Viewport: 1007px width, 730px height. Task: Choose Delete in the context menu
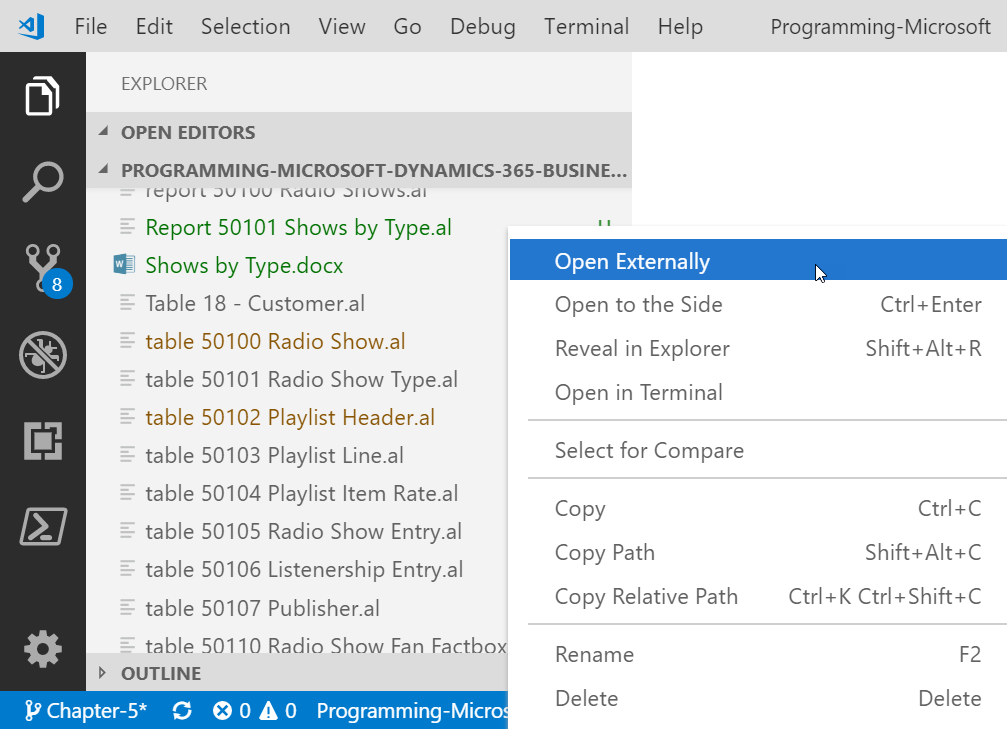[x=758, y=698]
